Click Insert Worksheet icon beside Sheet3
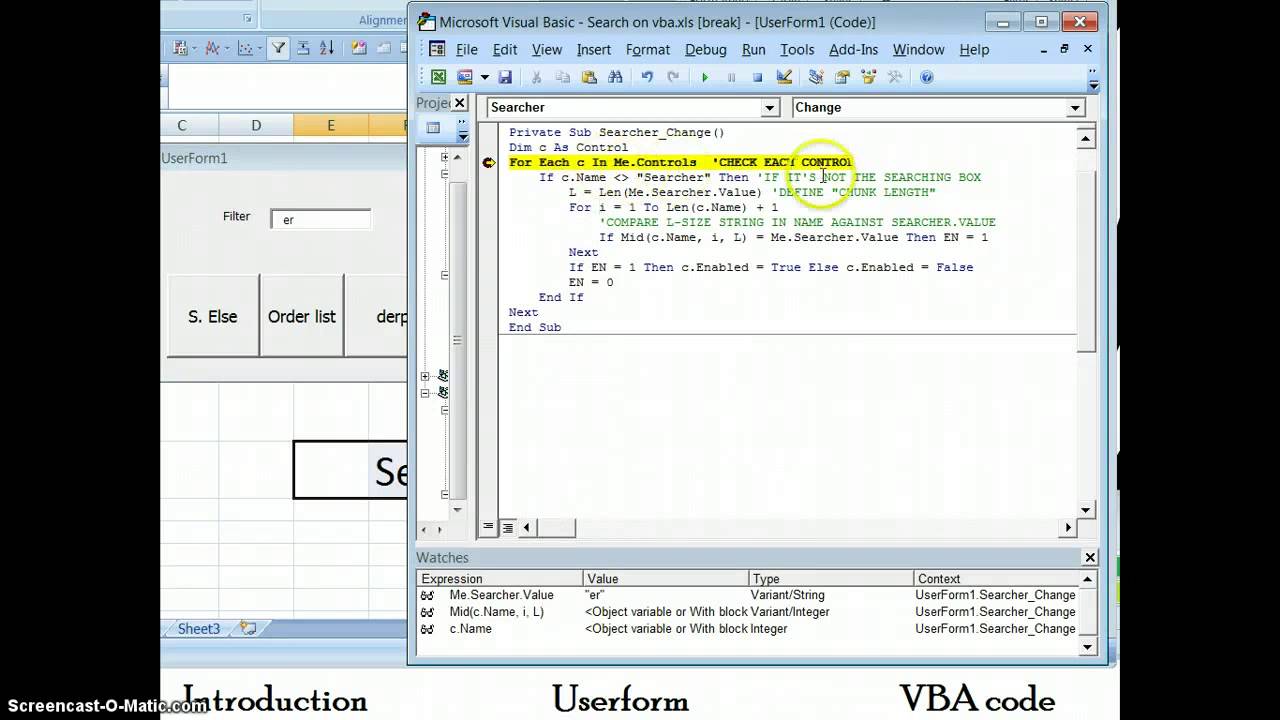 (x=248, y=629)
